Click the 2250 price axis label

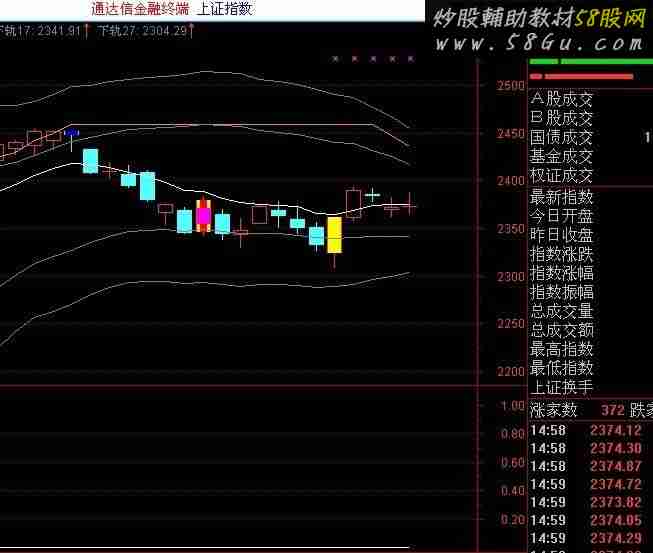coord(510,324)
